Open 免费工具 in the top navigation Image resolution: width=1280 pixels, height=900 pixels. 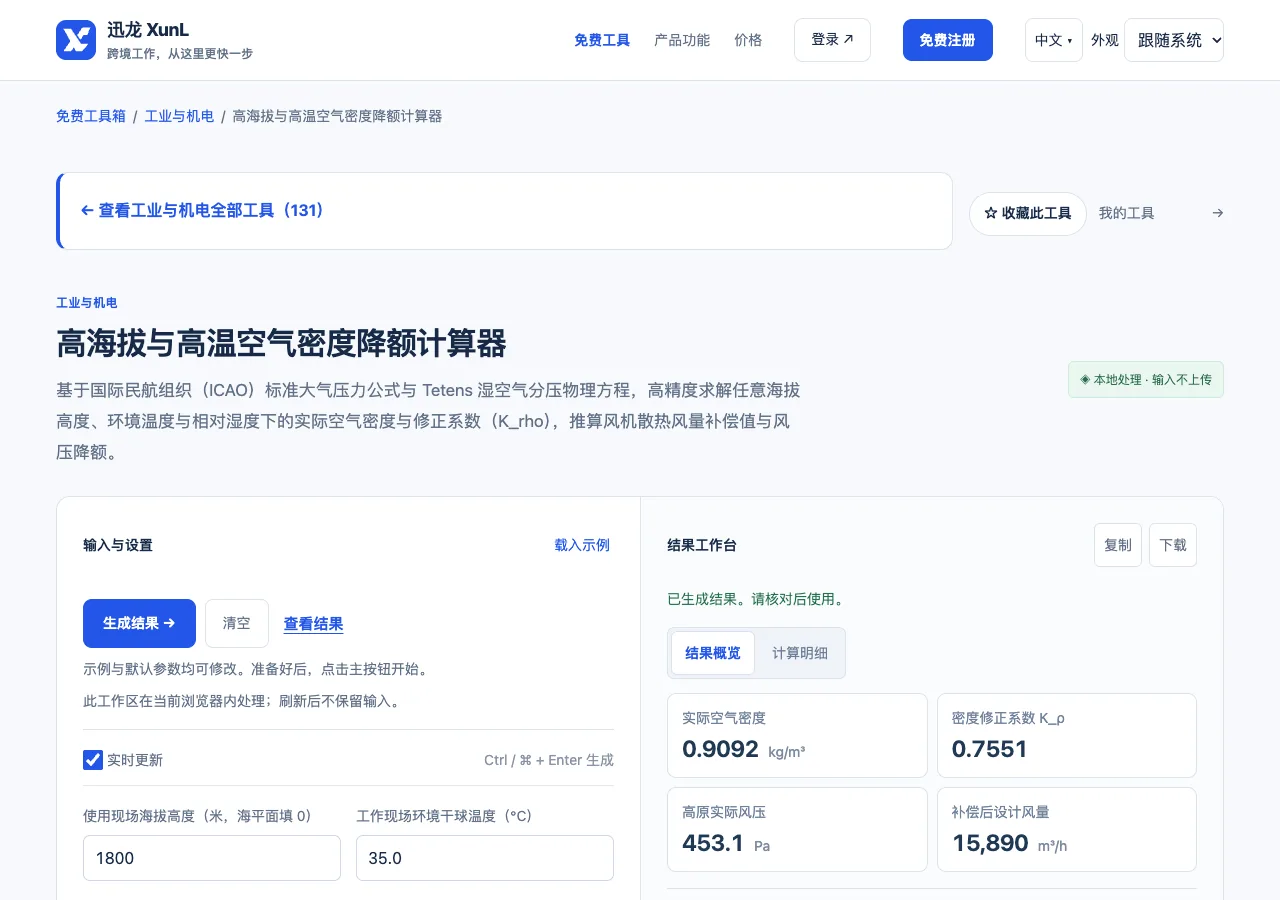tap(602, 40)
